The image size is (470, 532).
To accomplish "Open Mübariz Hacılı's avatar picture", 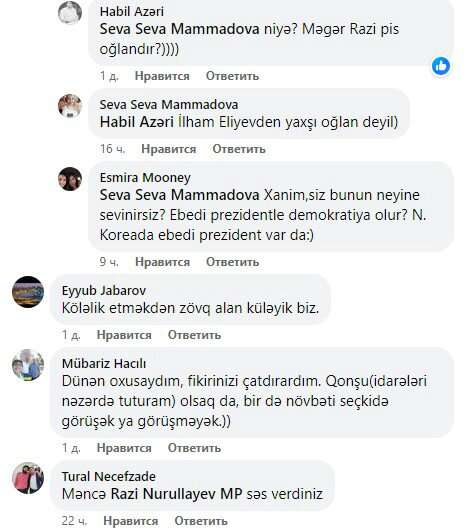I will tap(28, 365).
